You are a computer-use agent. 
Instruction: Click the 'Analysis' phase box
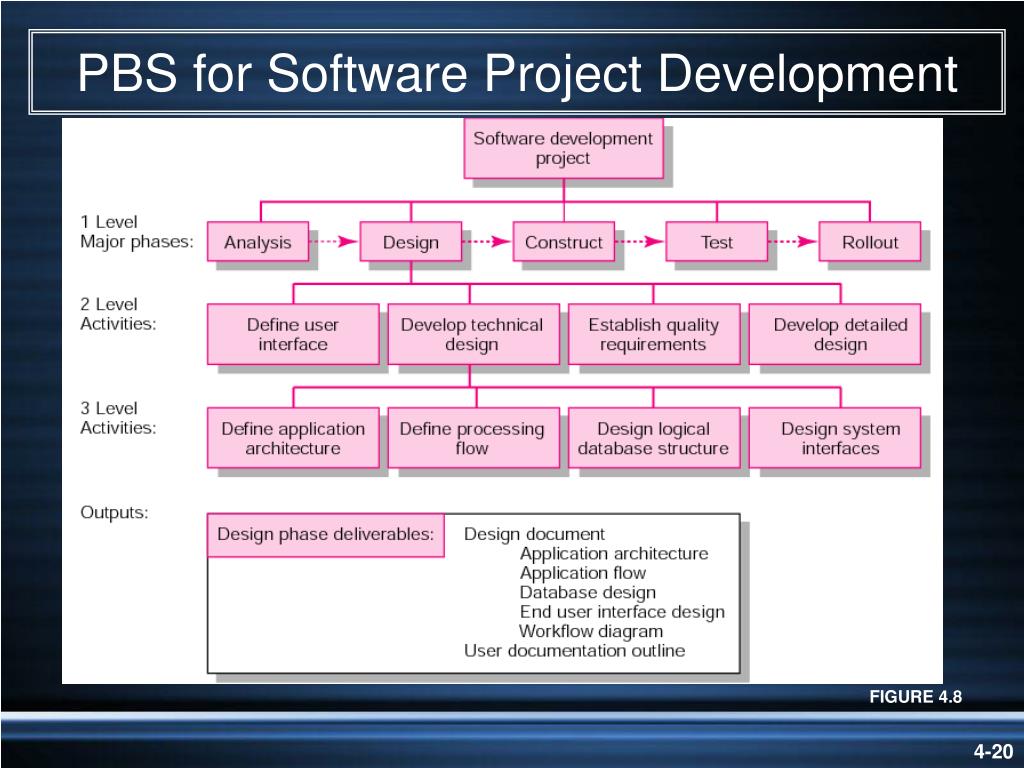[258, 242]
